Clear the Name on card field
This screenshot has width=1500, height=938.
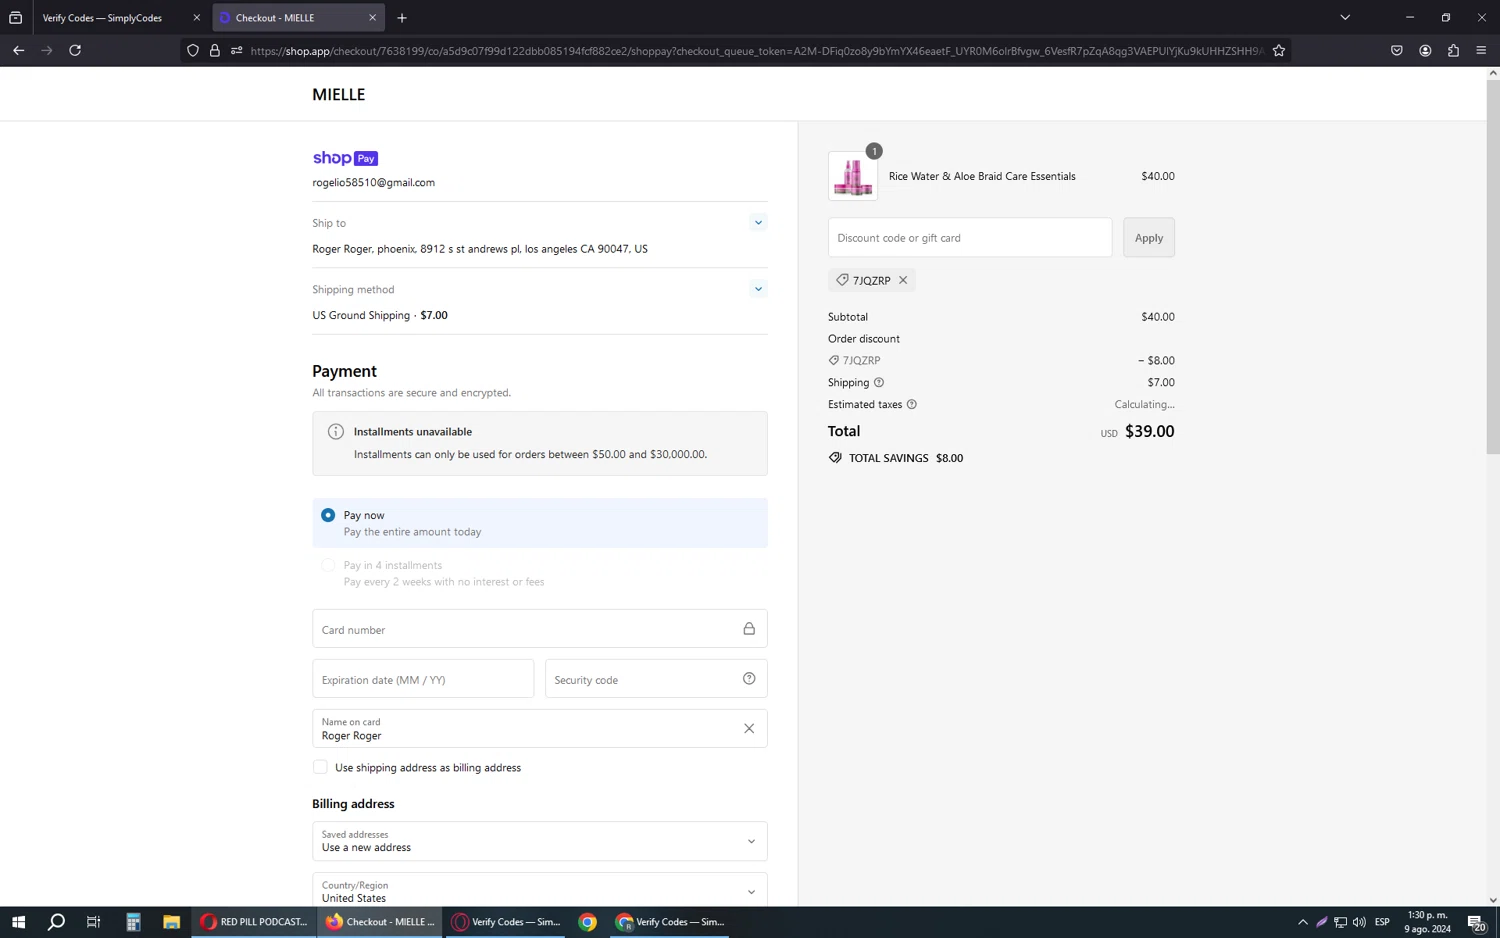point(749,728)
